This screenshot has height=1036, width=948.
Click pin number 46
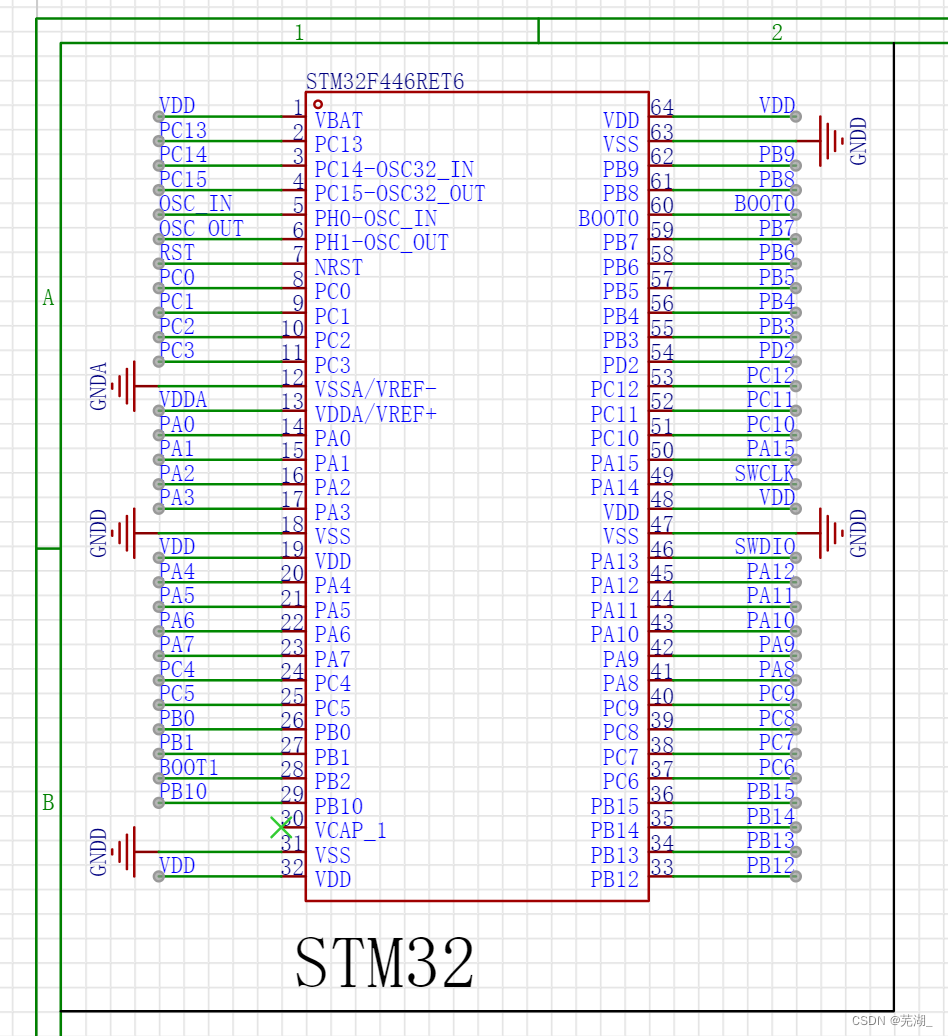click(x=662, y=548)
